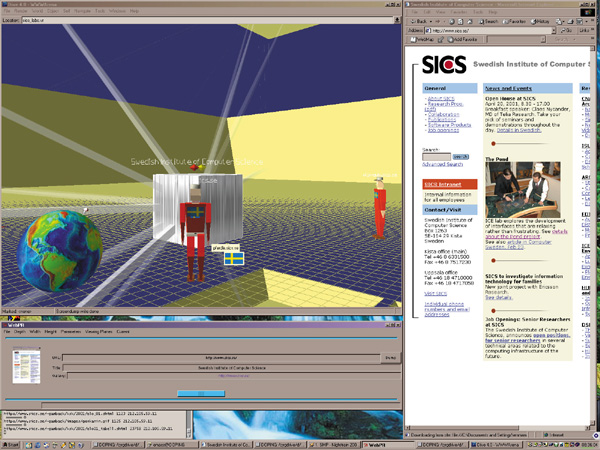This screenshot has width=600, height=450.
Task: Open the Tools menu in Internet Explorer
Action: (x=478, y=12)
